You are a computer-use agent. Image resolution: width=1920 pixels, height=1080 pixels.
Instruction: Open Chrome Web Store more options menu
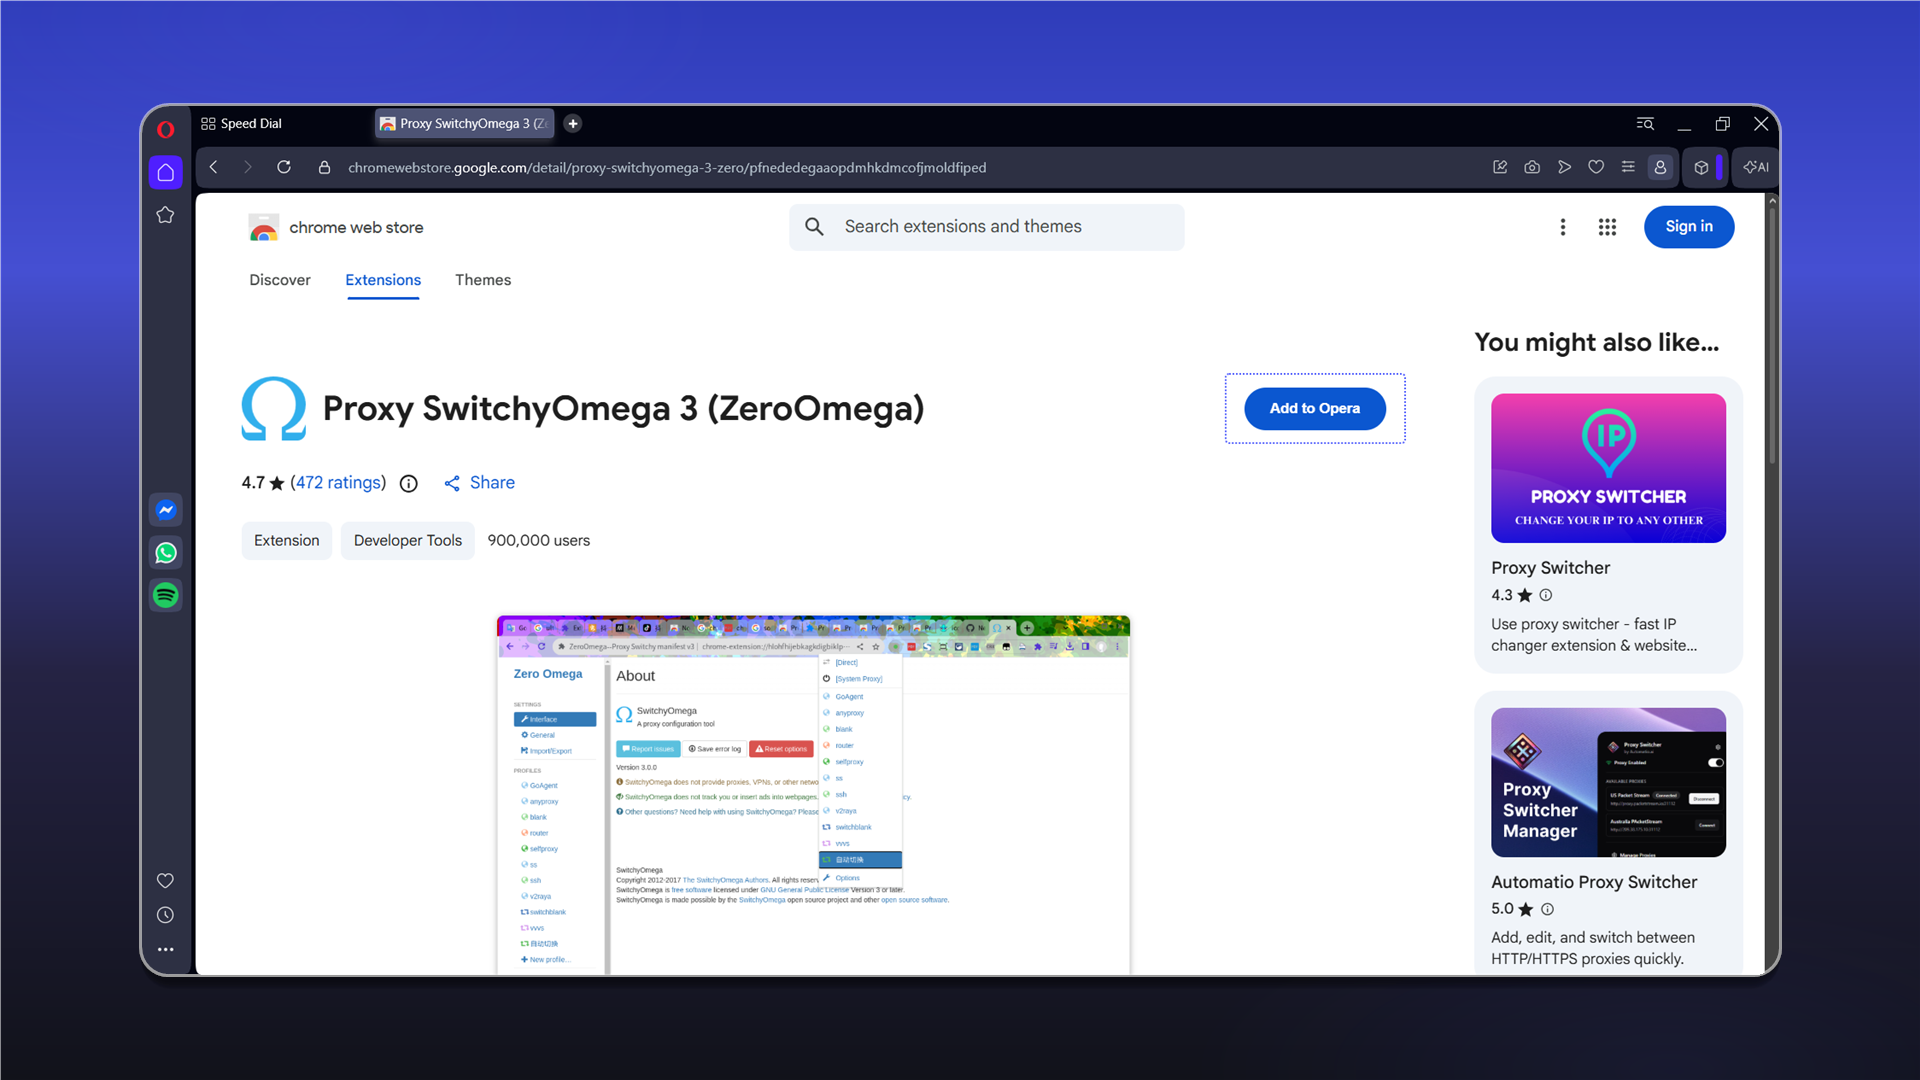1563,228
